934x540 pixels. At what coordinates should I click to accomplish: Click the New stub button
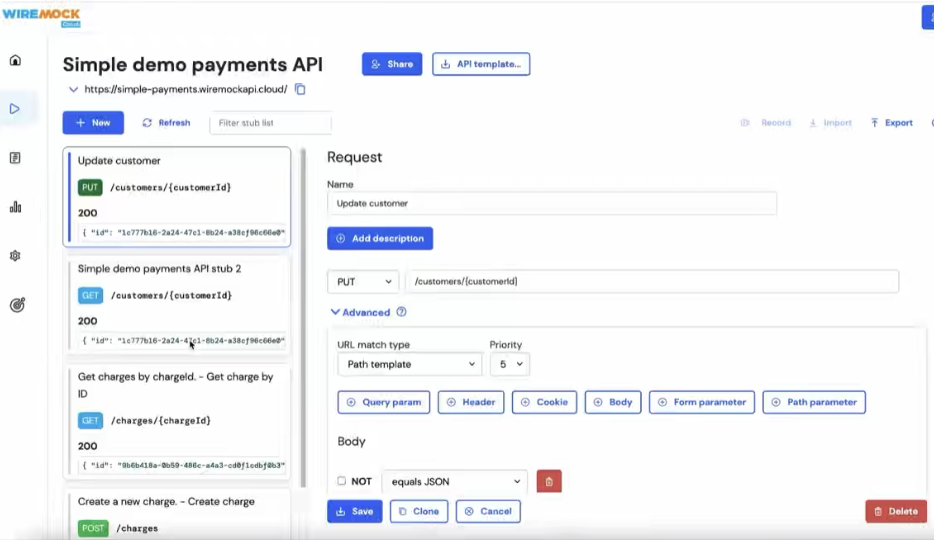click(93, 123)
